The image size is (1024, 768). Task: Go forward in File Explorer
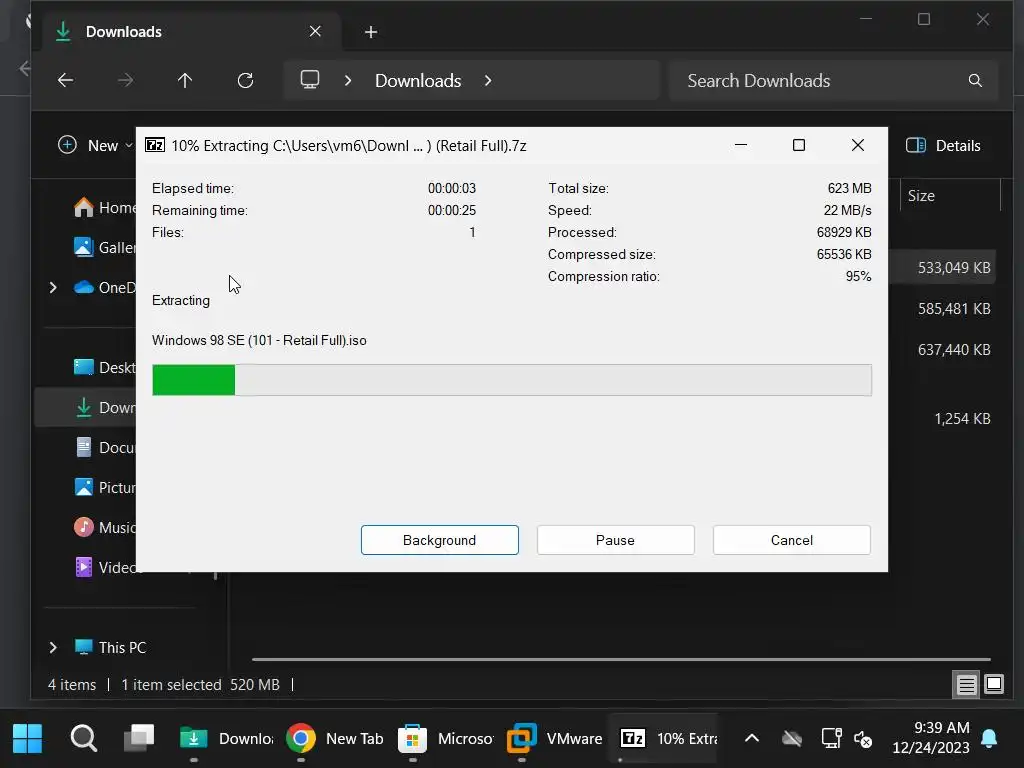point(125,80)
